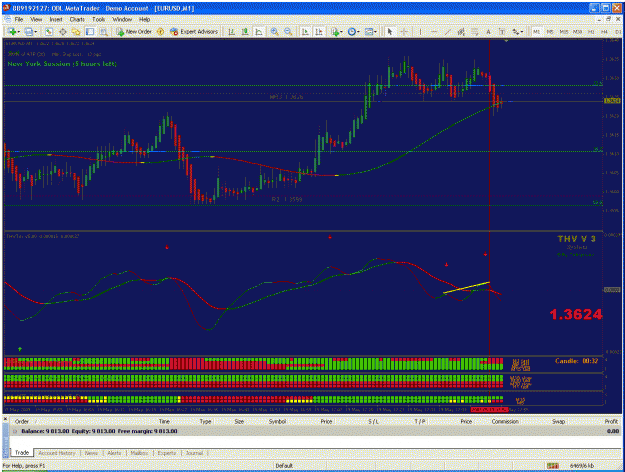Toggle chart Auto Scroll
The image size is (625, 472).
305,31
